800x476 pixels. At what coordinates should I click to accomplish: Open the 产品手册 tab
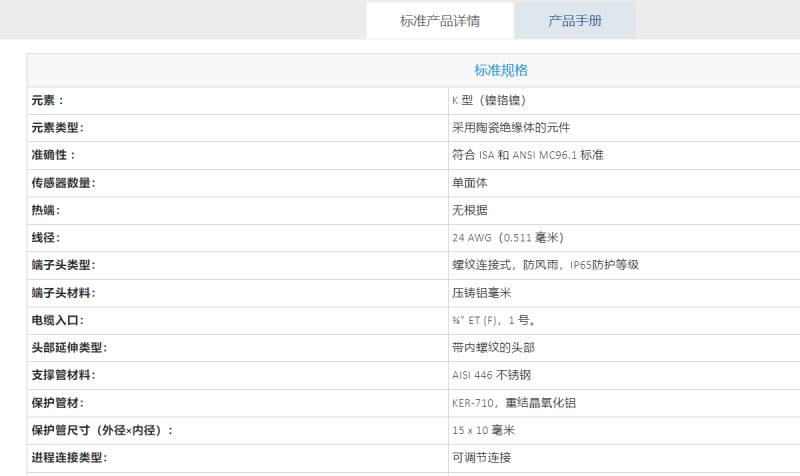coord(574,21)
